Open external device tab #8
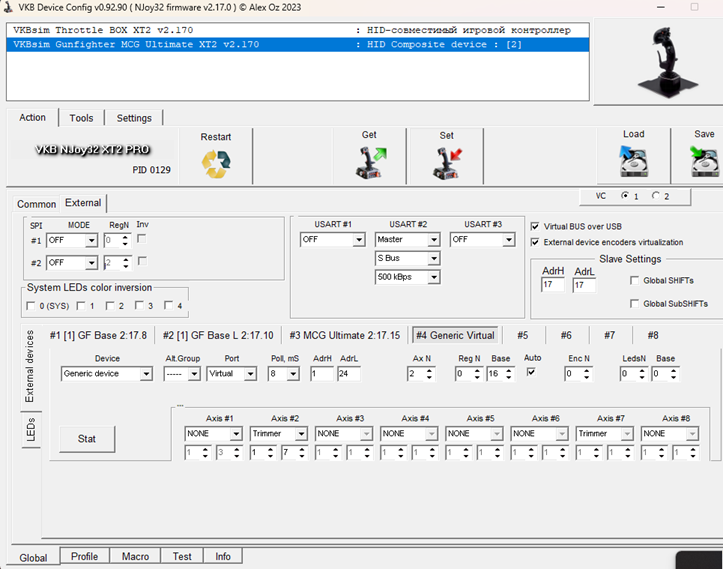Image resolution: width=723 pixels, height=569 pixels. point(653,335)
